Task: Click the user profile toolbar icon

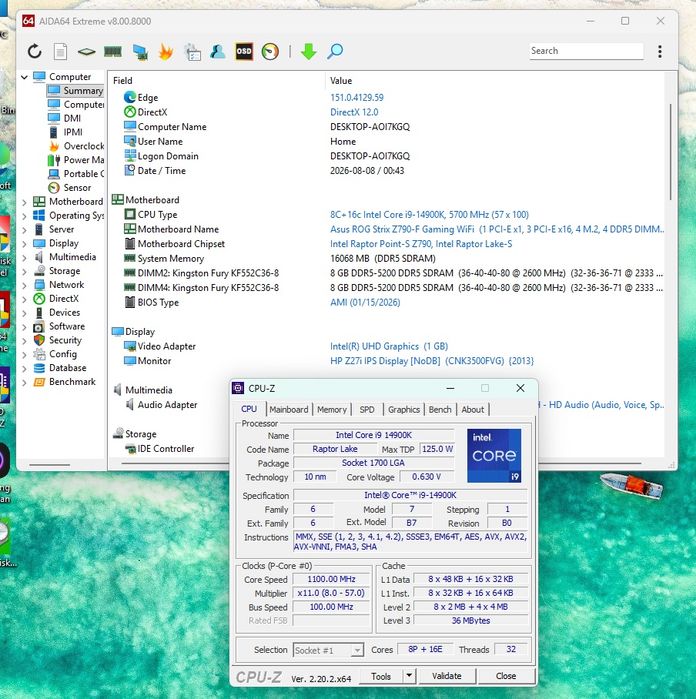Action: [x=218, y=51]
